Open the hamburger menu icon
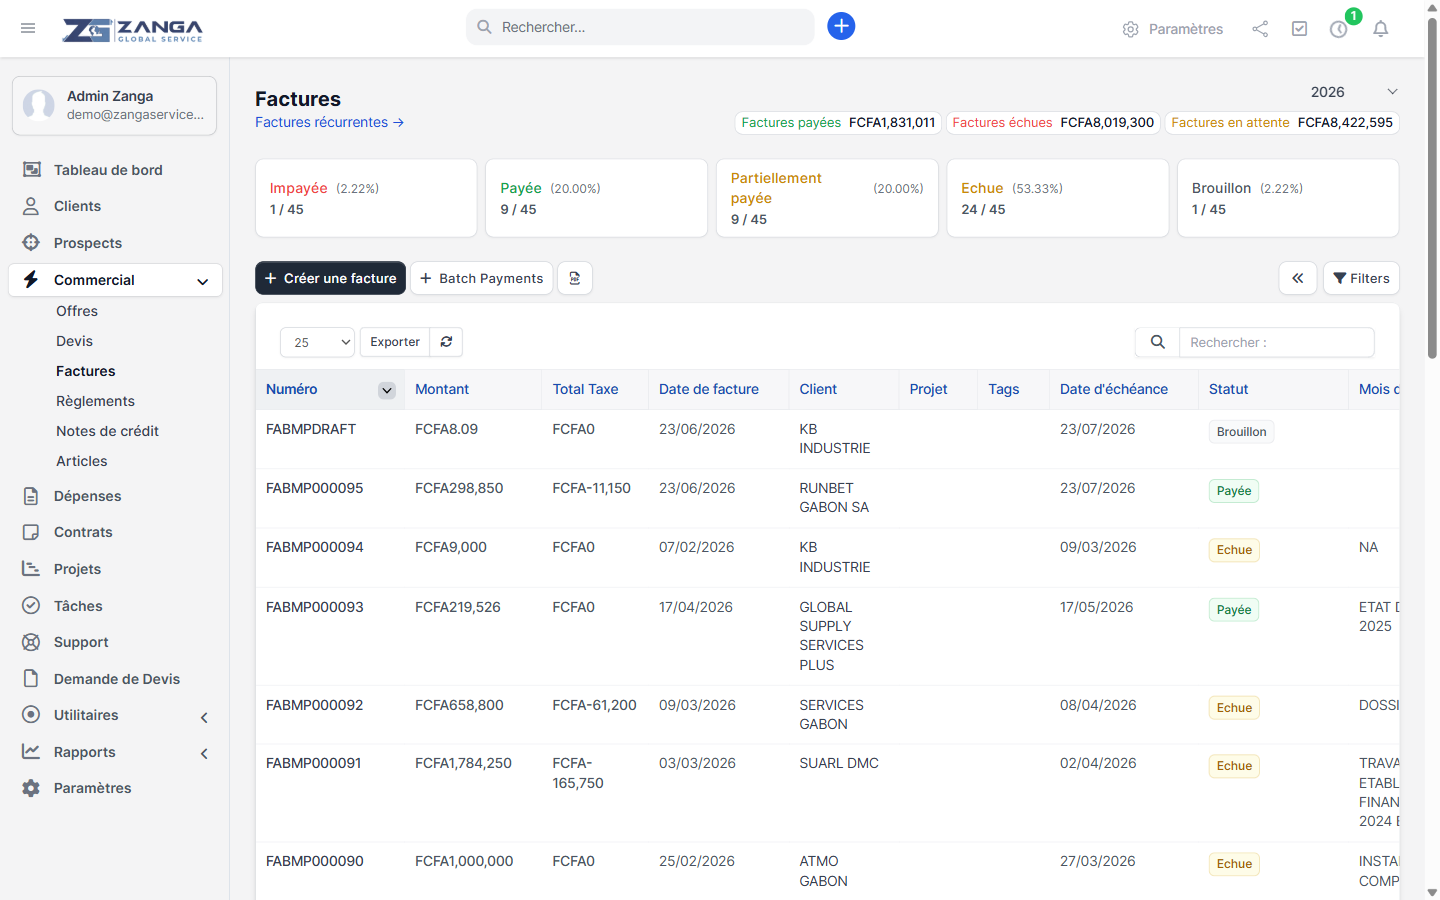This screenshot has width=1440, height=900. (x=28, y=28)
